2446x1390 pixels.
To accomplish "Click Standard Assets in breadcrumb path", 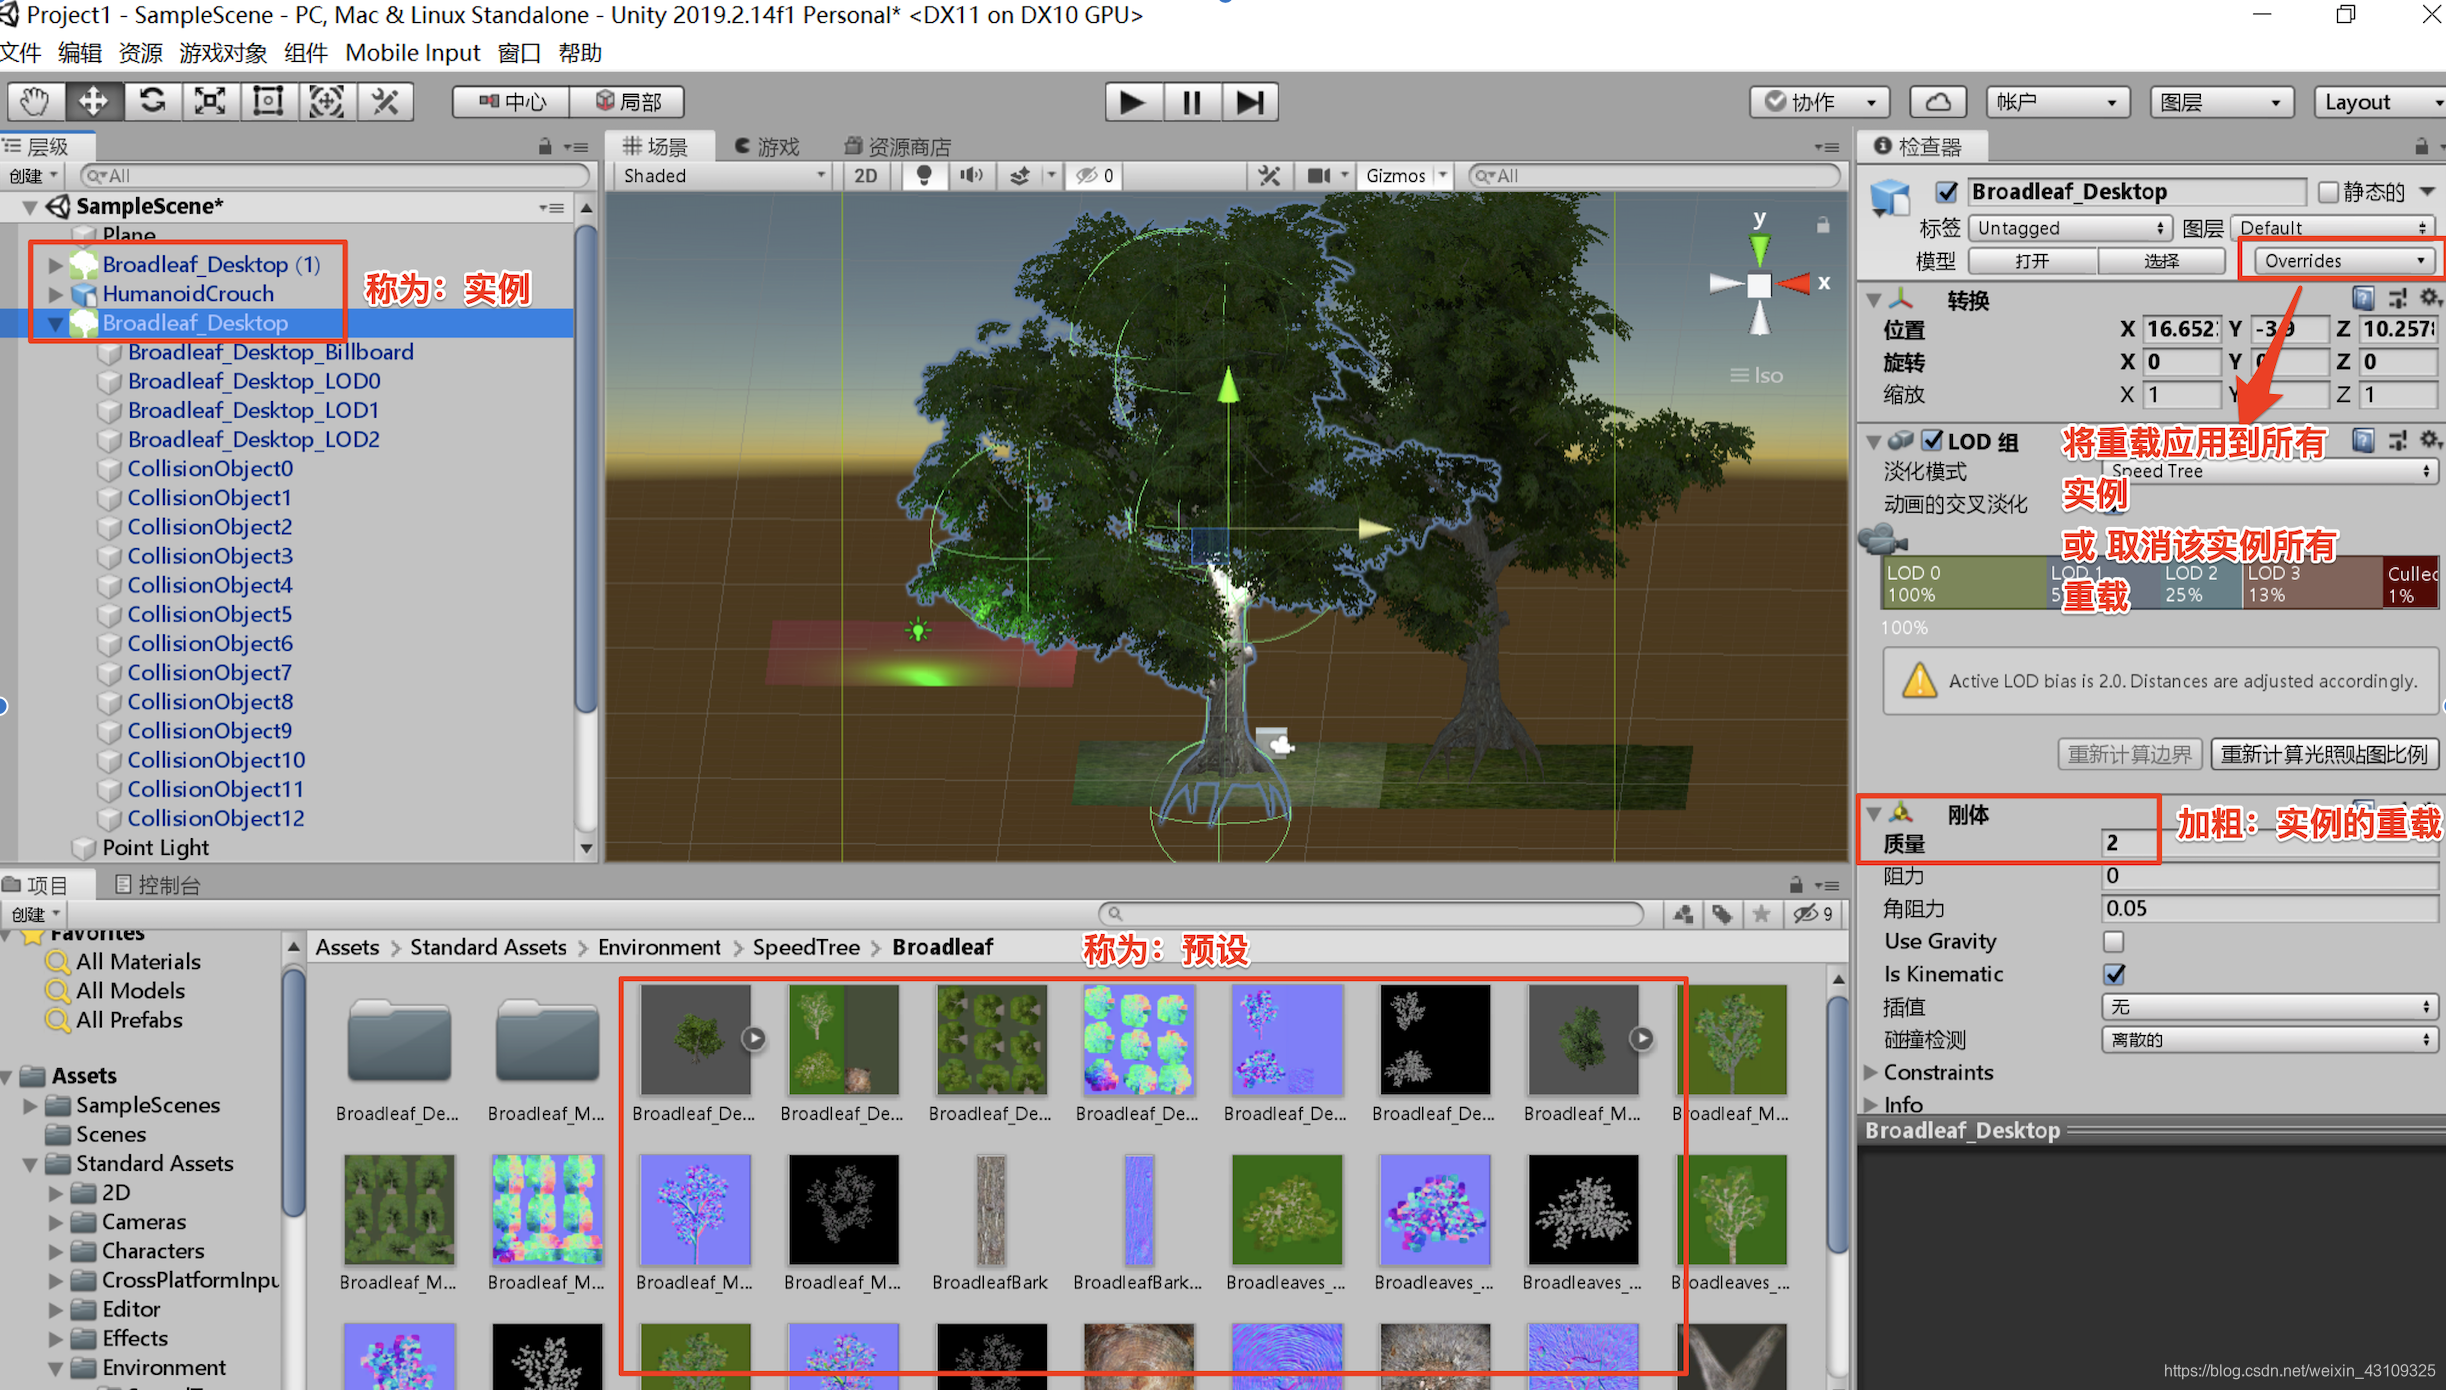I will 488,947.
